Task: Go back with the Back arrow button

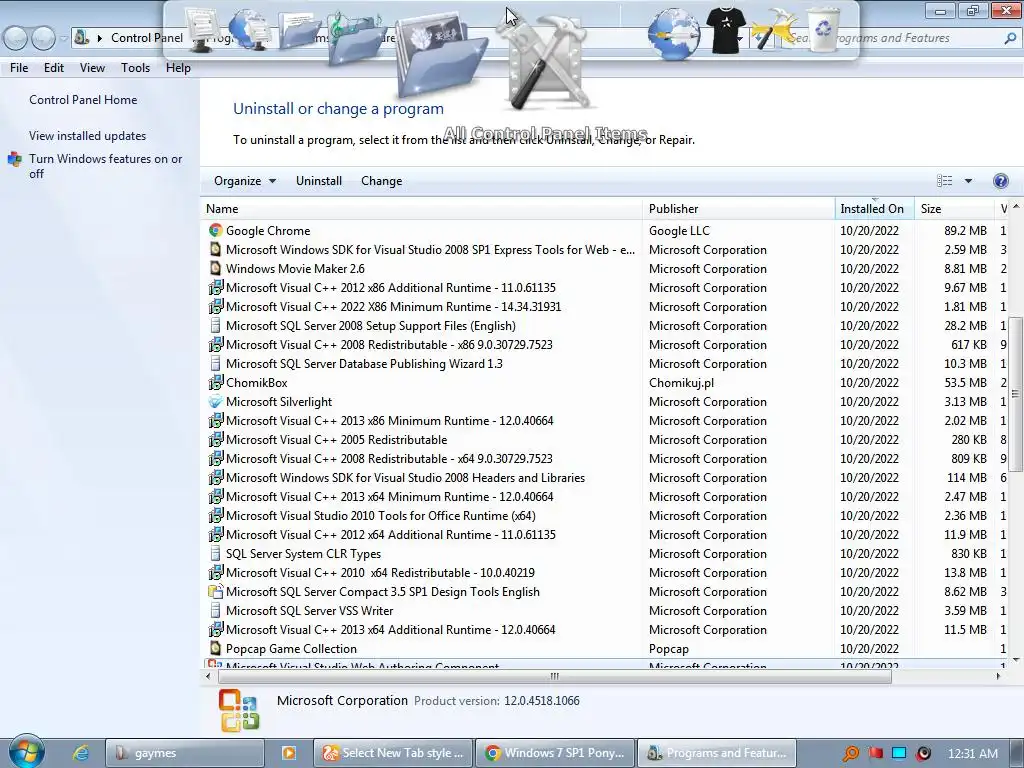Action: (x=16, y=38)
